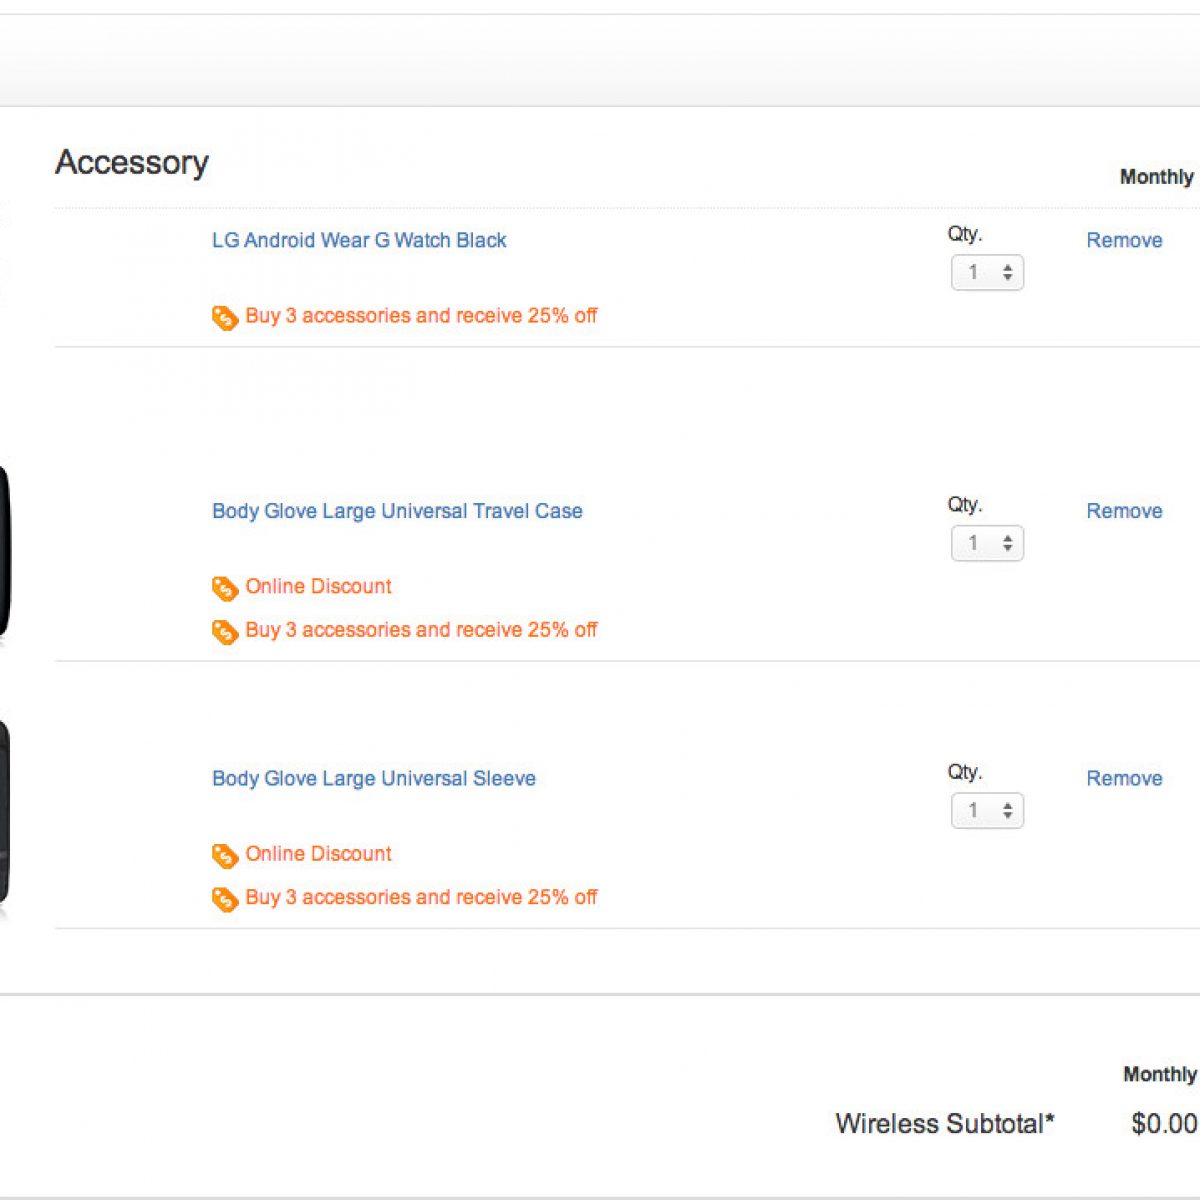This screenshot has height=1200, width=1200.
Task: Remove LG Android Wear G Watch from cart
Action: 1124,240
